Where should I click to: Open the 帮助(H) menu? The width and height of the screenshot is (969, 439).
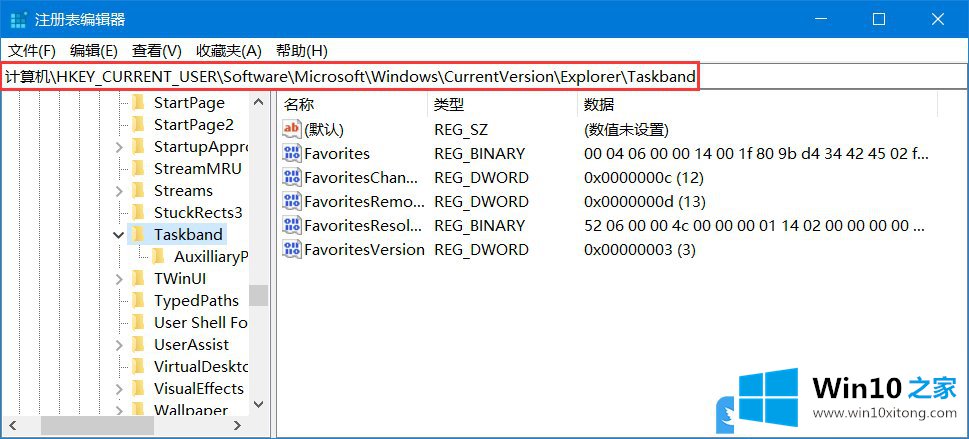click(302, 51)
